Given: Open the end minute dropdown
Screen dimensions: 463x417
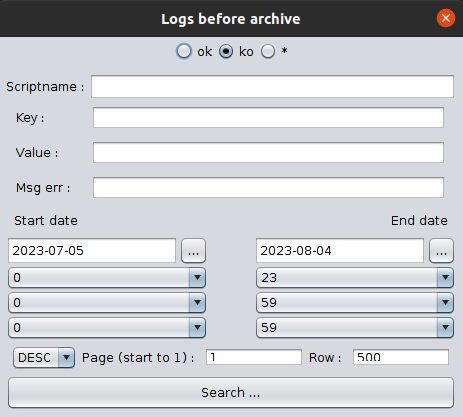Looking at the screenshot, I should [x=355, y=302].
